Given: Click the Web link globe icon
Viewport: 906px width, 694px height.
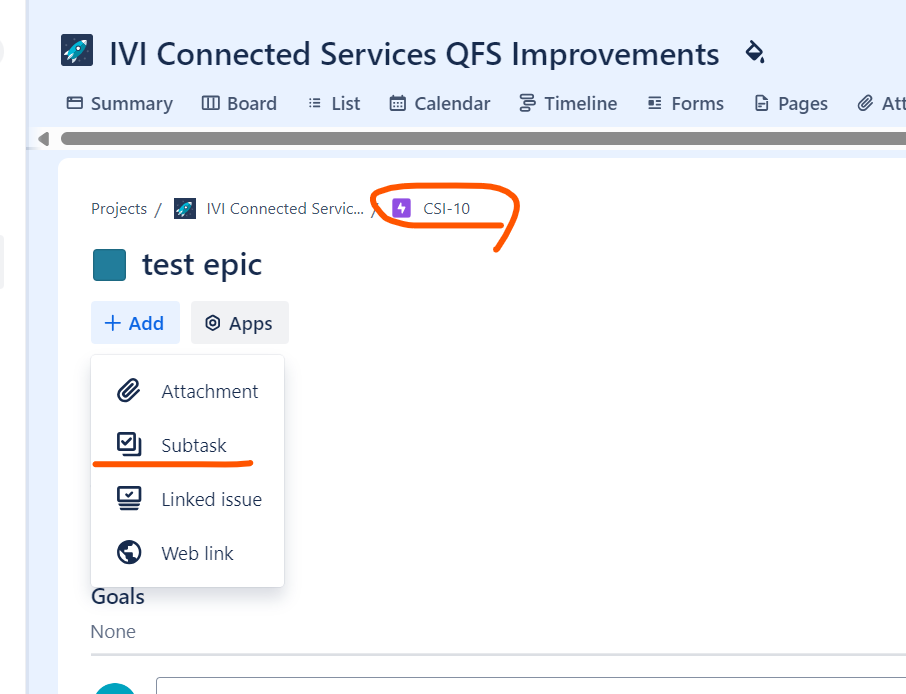Looking at the screenshot, I should [129, 552].
